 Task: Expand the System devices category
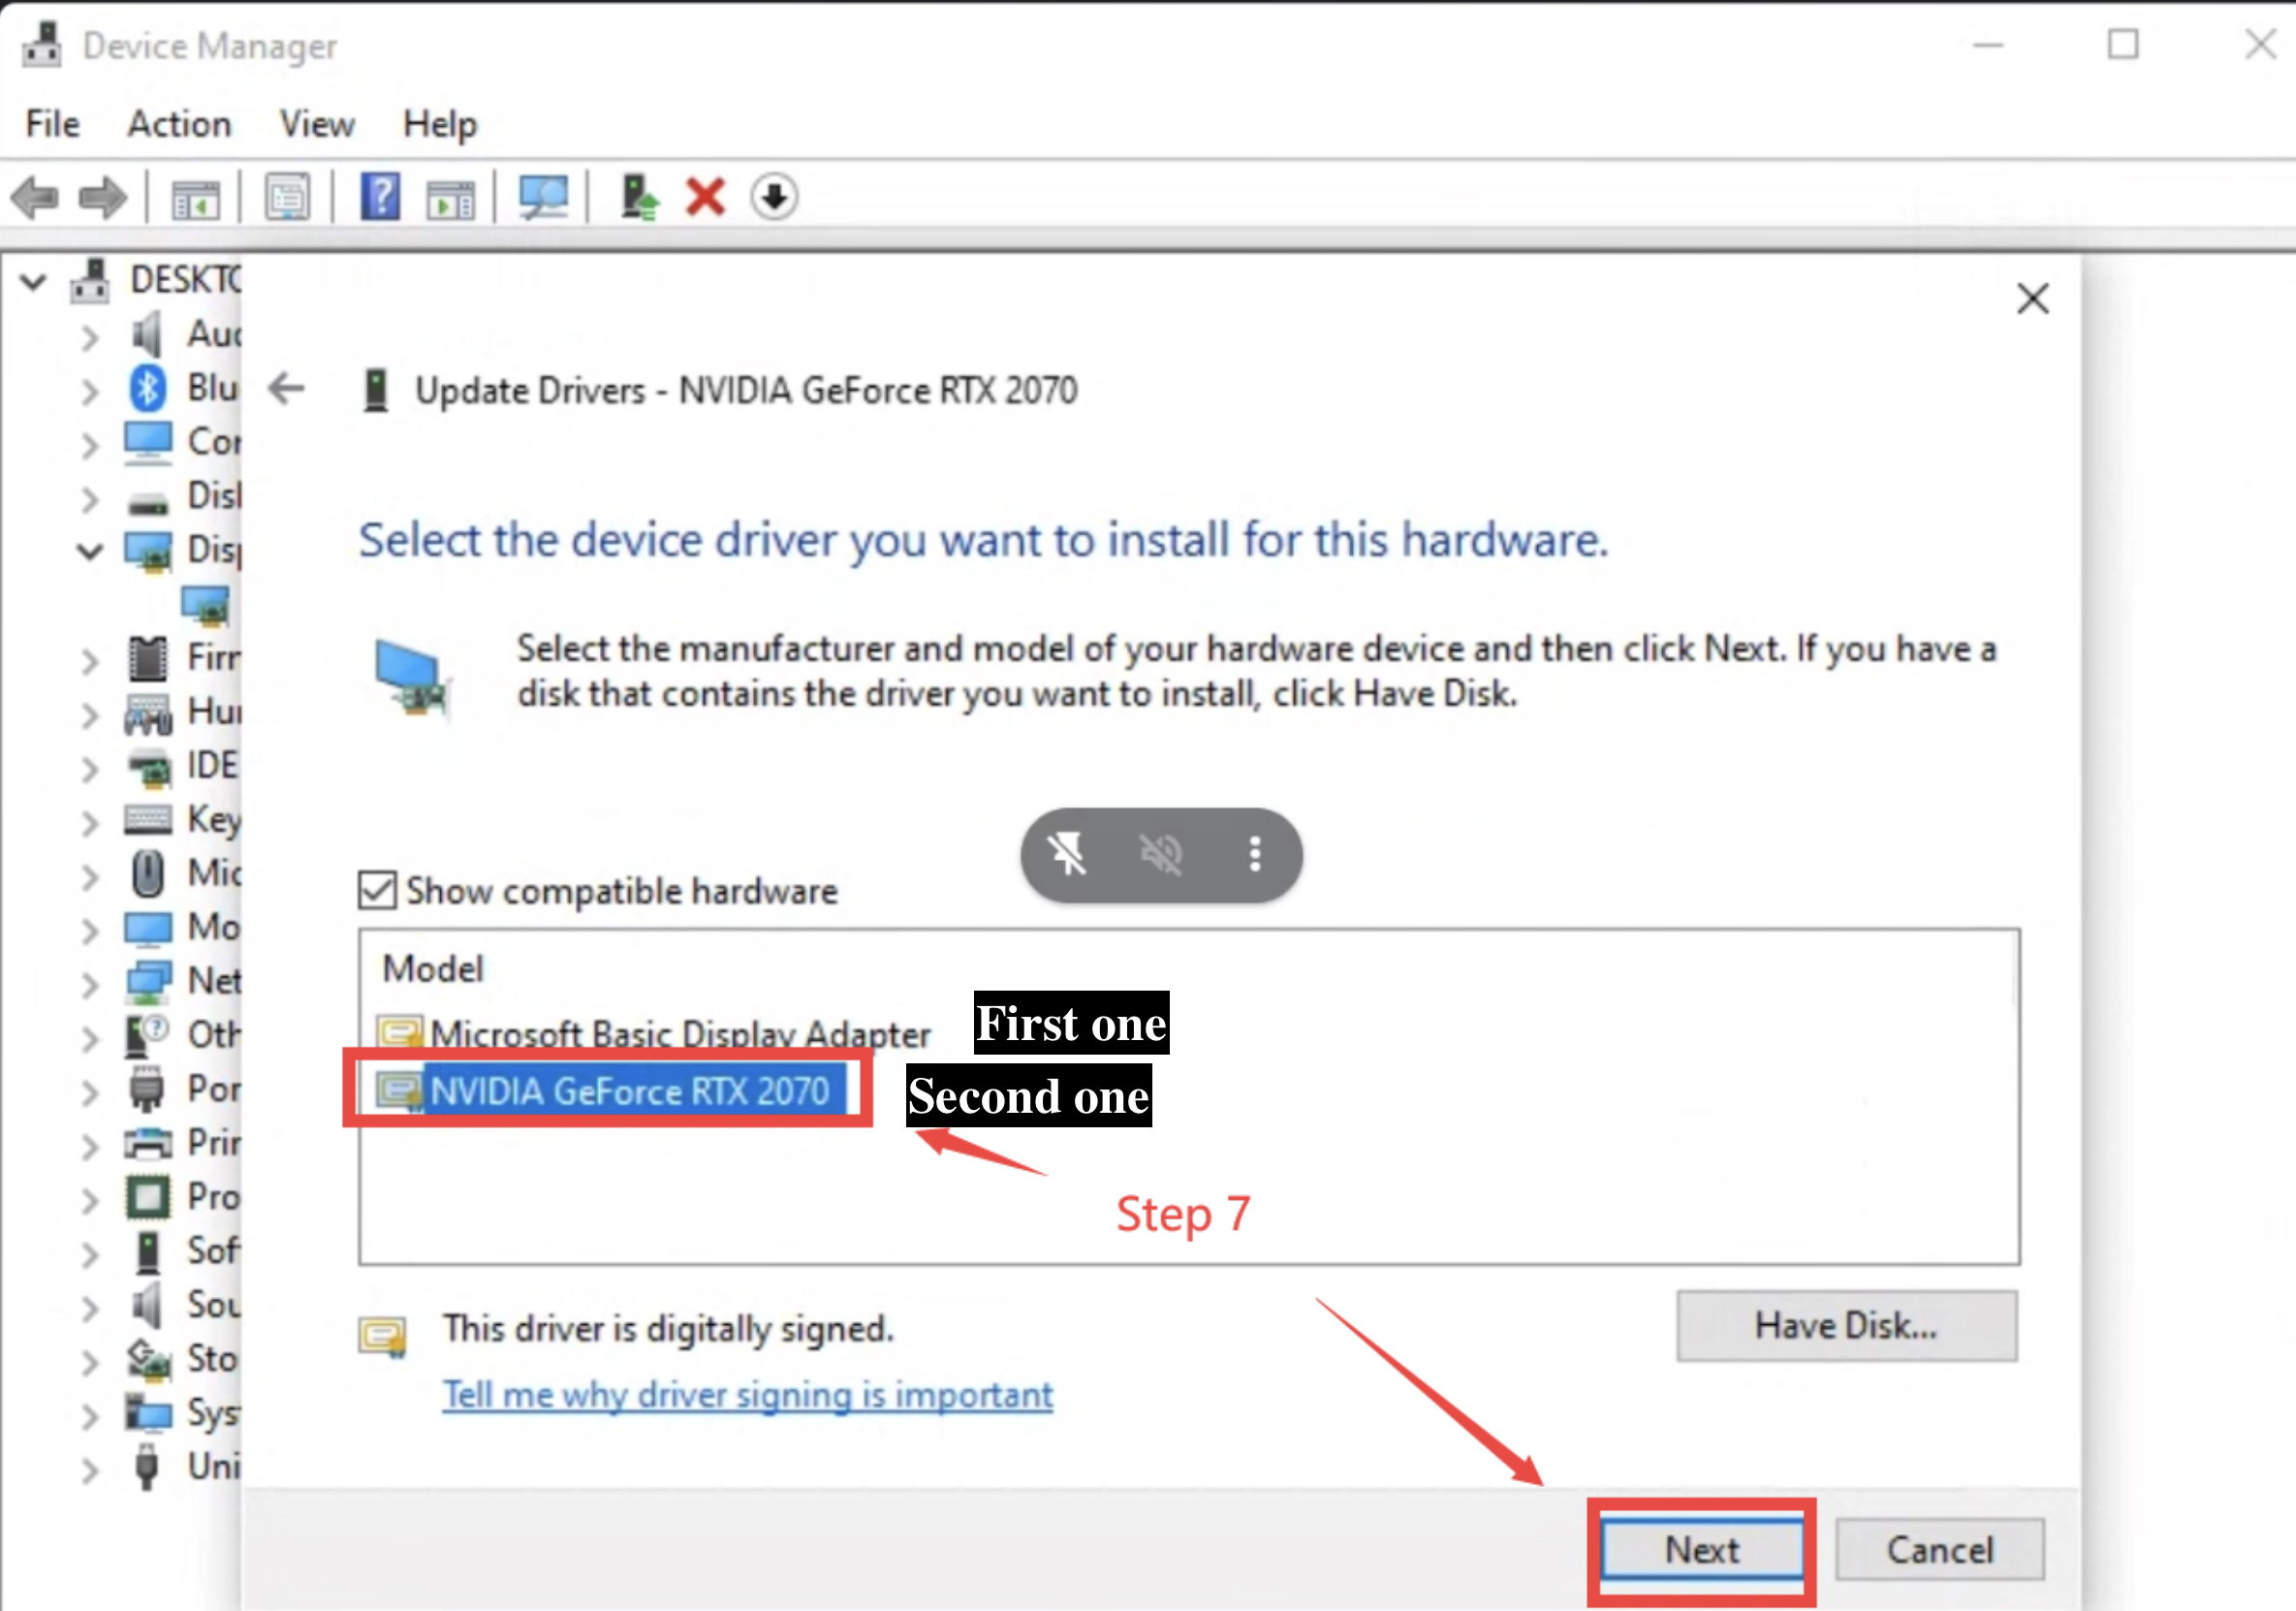pyautogui.click(x=90, y=1416)
